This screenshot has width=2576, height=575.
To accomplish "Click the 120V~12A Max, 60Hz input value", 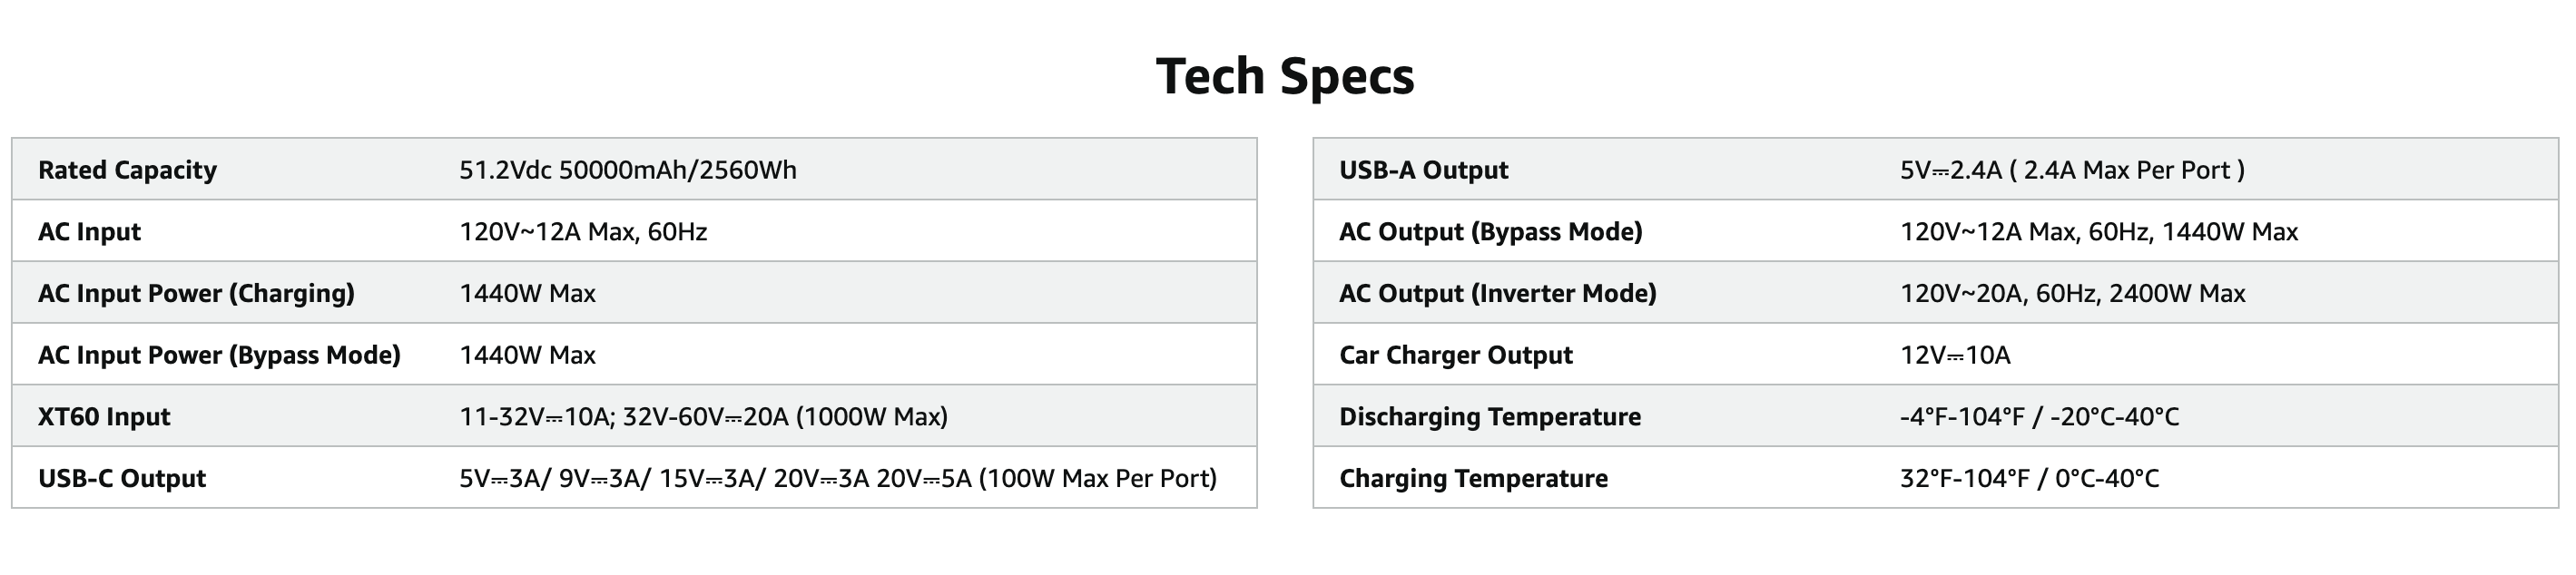I will click(583, 232).
